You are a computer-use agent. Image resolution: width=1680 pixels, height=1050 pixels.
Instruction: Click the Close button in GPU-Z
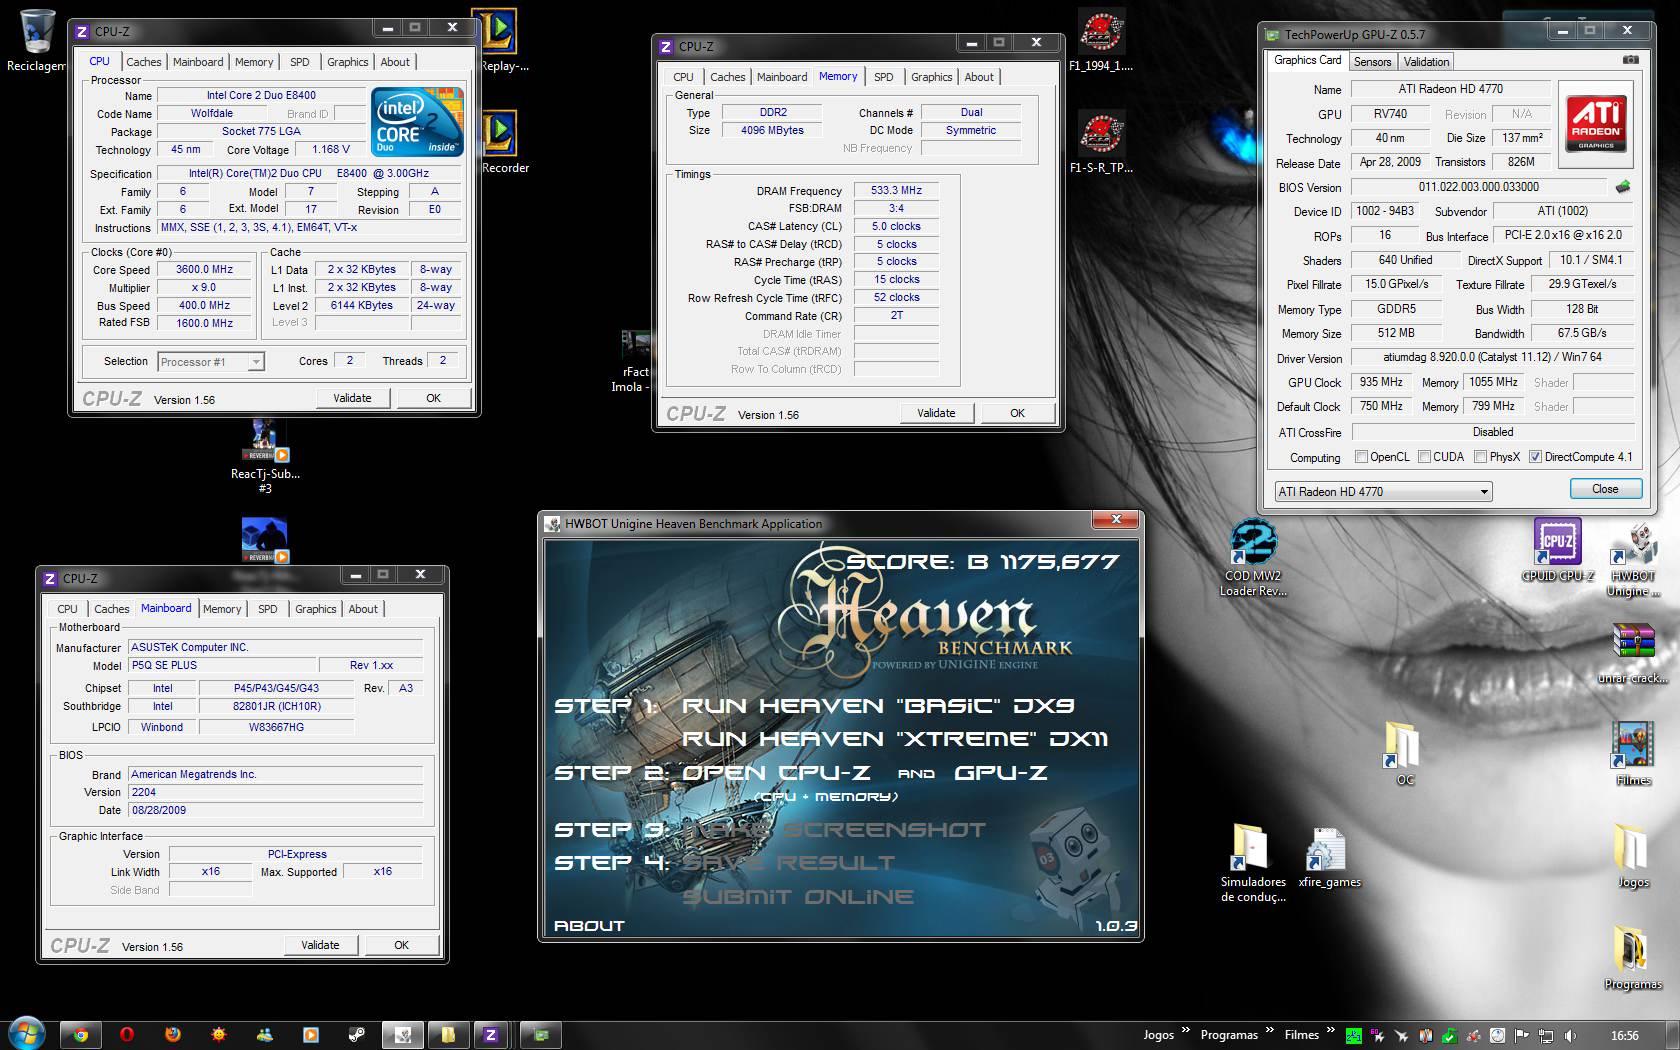1605,489
